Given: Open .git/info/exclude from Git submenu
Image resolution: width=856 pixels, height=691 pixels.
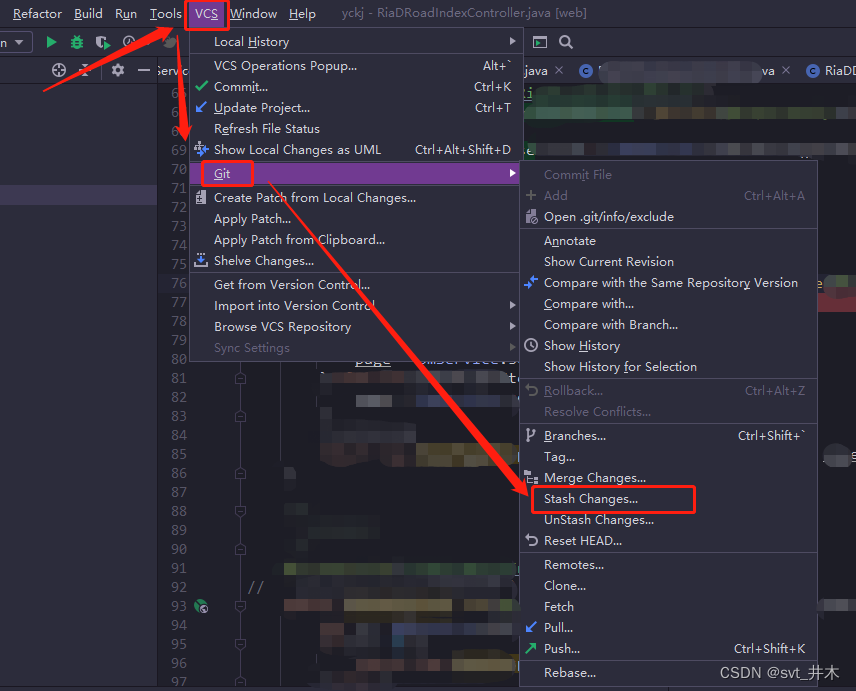Looking at the screenshot, I should (x=668, y=217).
